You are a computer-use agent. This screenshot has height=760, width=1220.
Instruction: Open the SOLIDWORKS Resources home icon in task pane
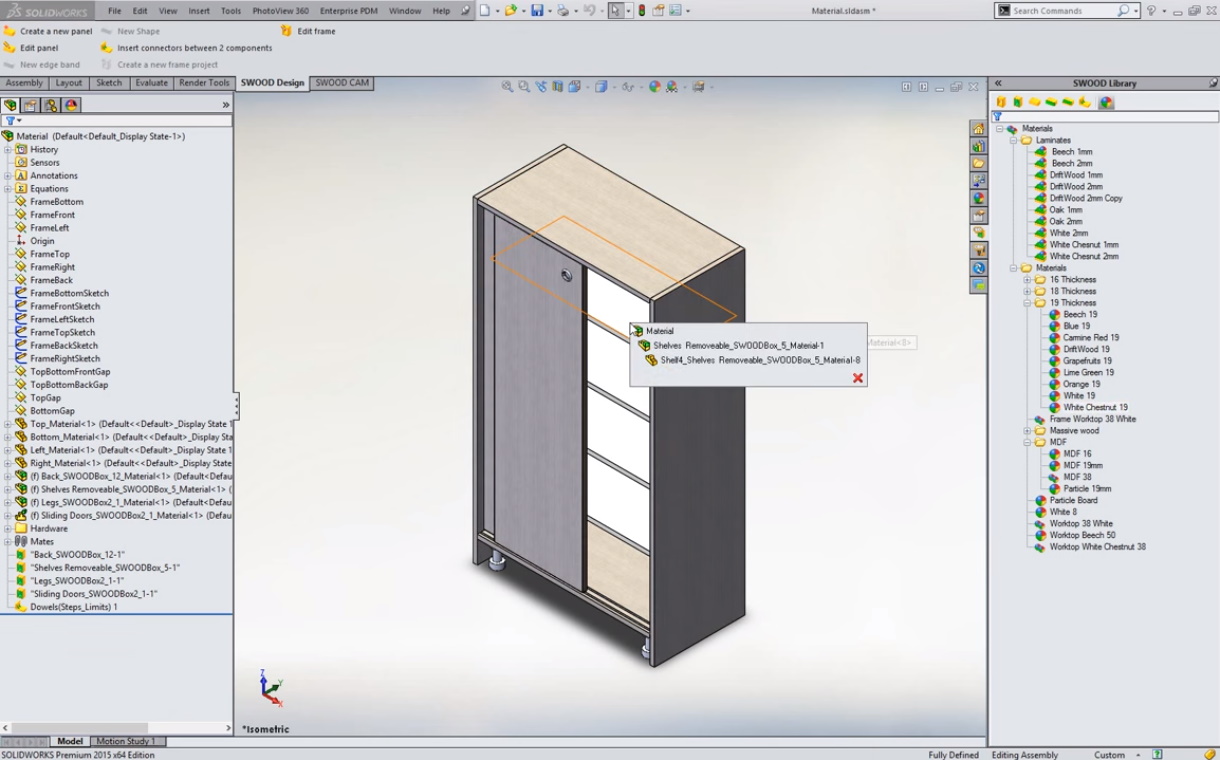[x=978, y=129]
